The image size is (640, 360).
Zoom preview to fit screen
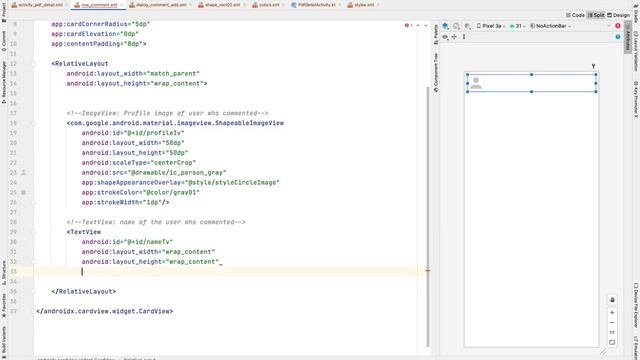612,342
